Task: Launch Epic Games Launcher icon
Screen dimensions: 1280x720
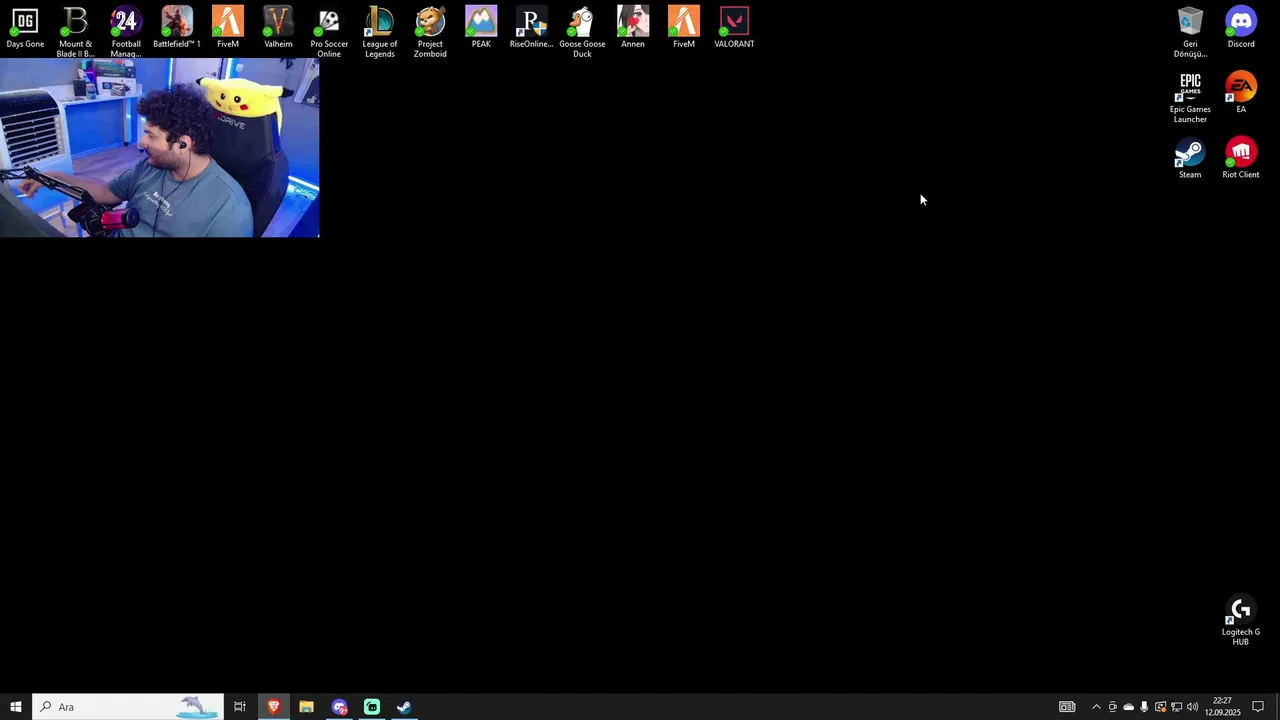Action: [1190, 97]
